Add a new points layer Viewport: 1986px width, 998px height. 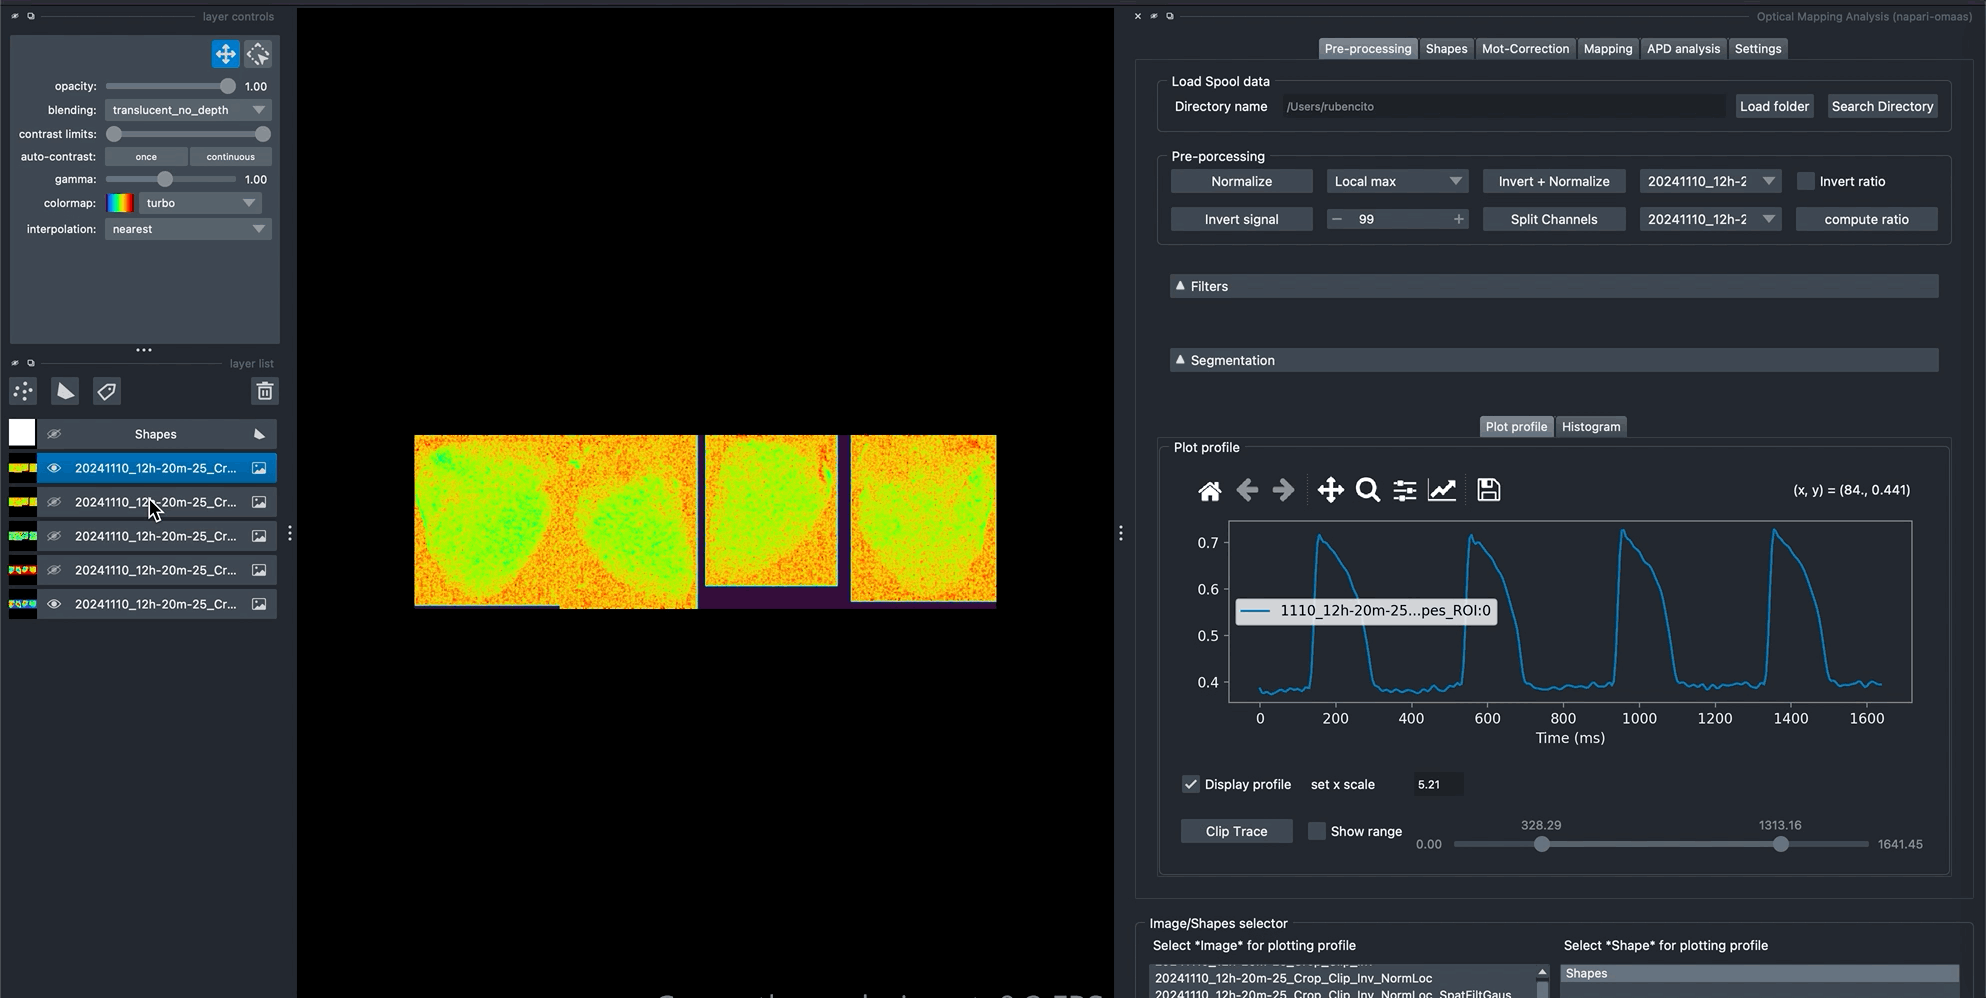(x=23, y=391)
